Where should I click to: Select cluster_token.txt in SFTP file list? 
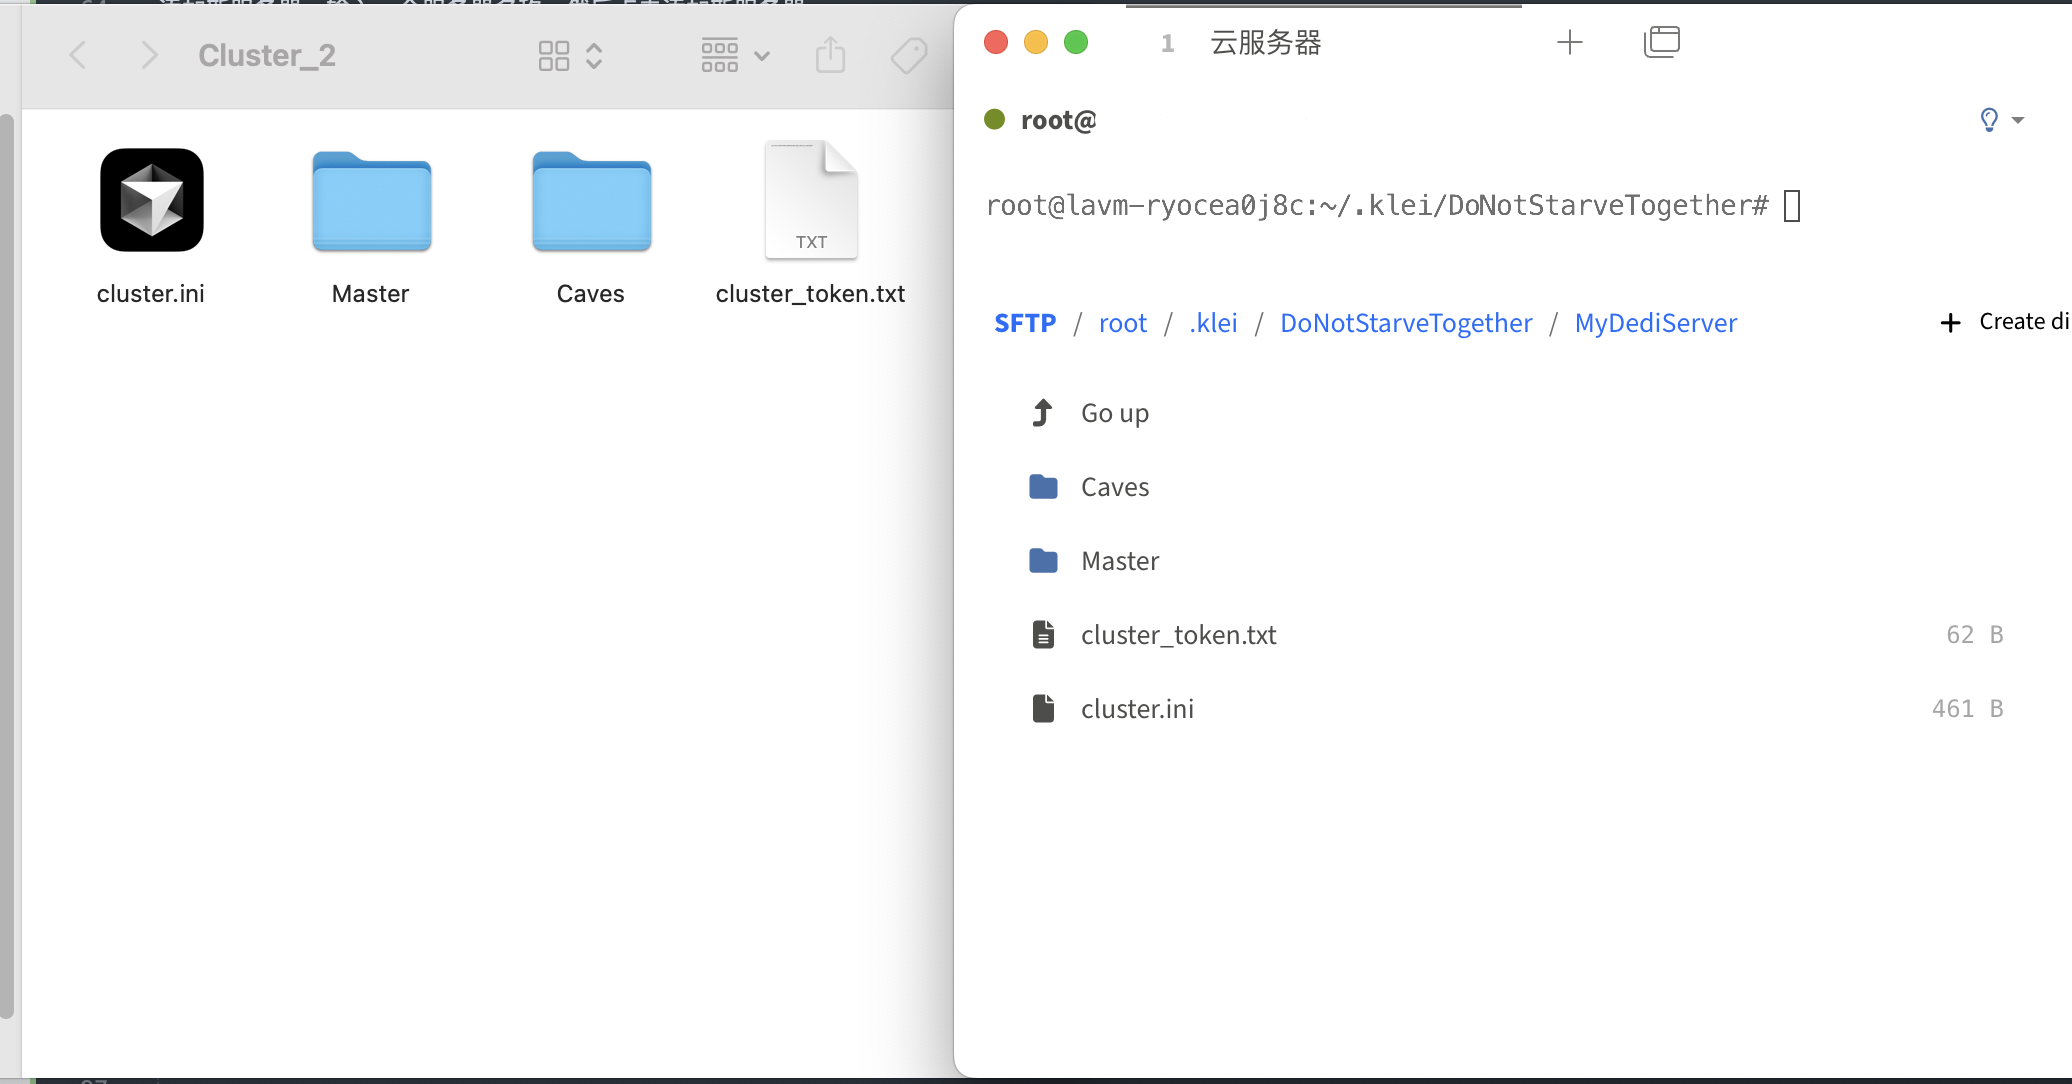tap(1178, 635)
